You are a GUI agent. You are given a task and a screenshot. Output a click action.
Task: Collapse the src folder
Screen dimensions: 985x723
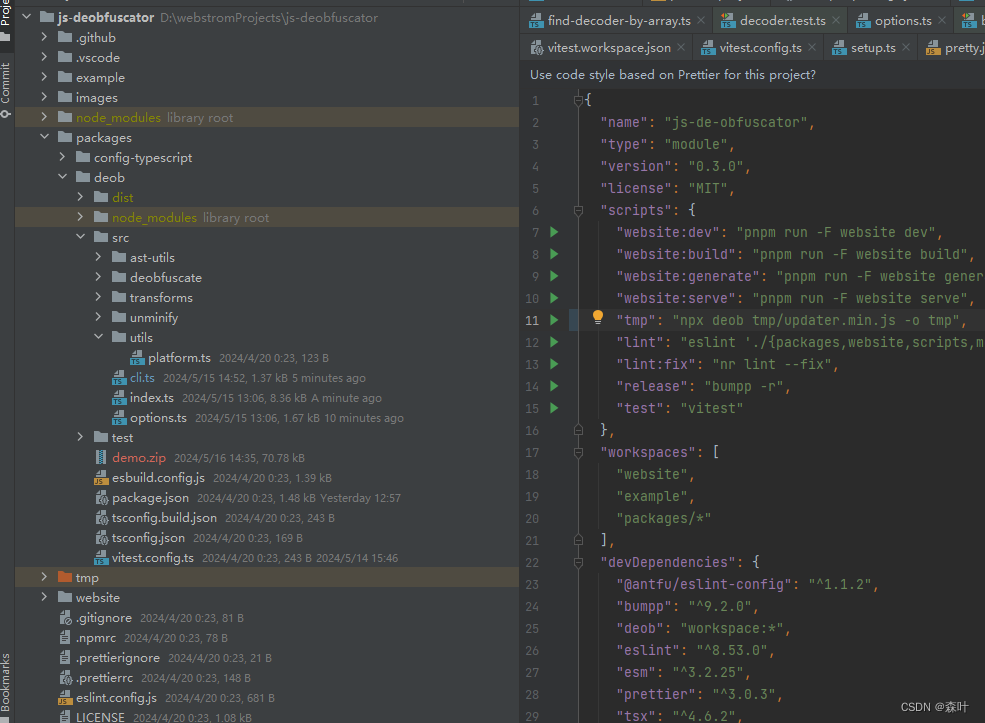[x=80, y=237]
